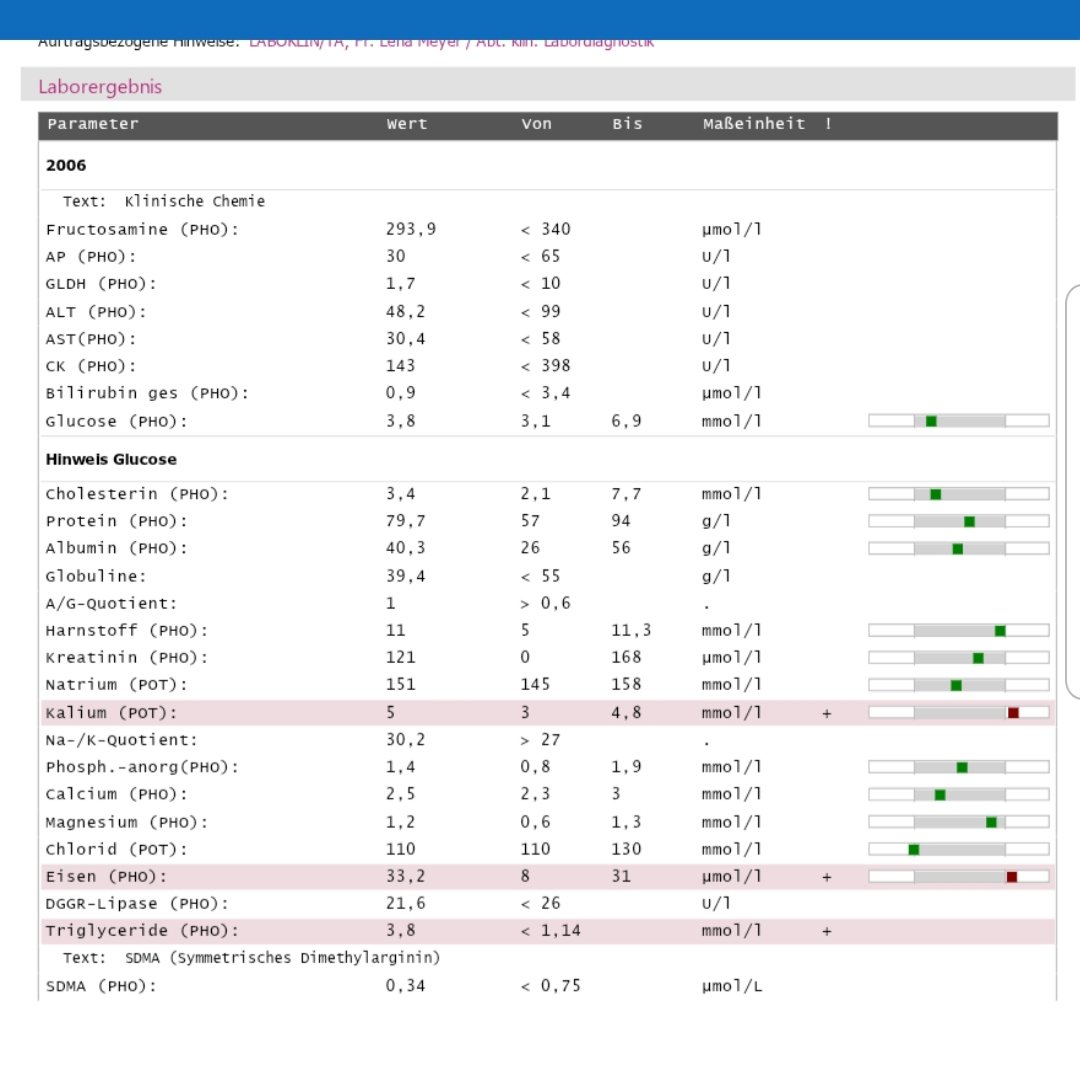Select the Calcium (PHO) parameter name
Screen dimensions: 1080x1080
click(x=116, y=794)
